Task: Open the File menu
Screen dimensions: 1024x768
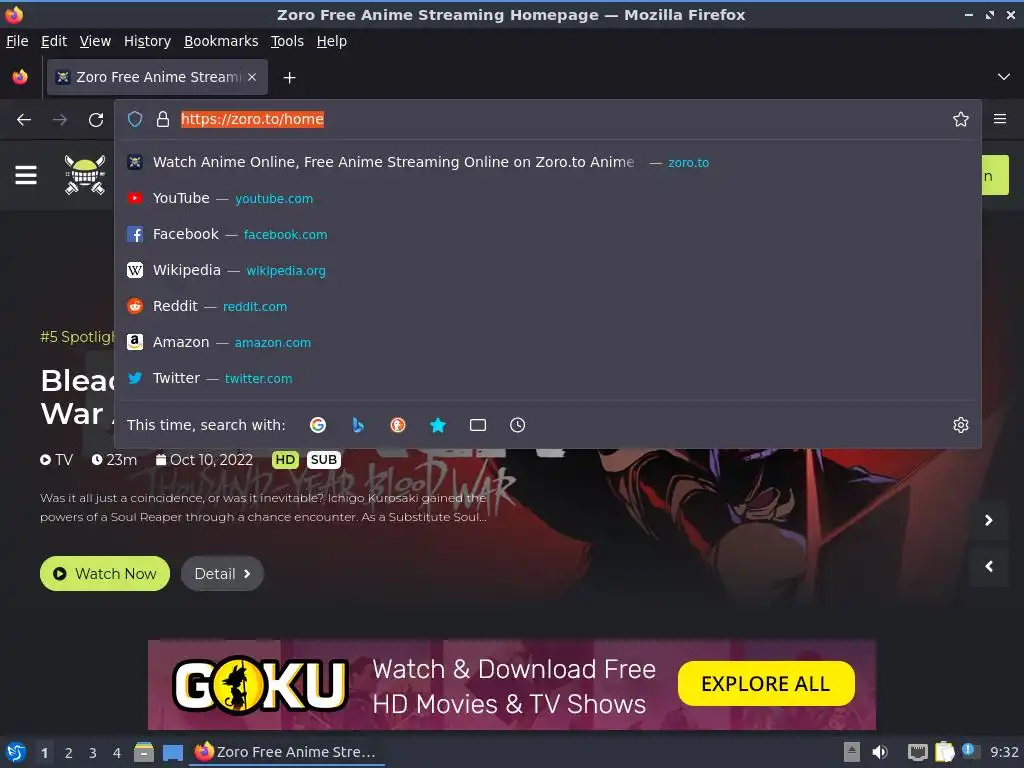Action: pos(17,41)
